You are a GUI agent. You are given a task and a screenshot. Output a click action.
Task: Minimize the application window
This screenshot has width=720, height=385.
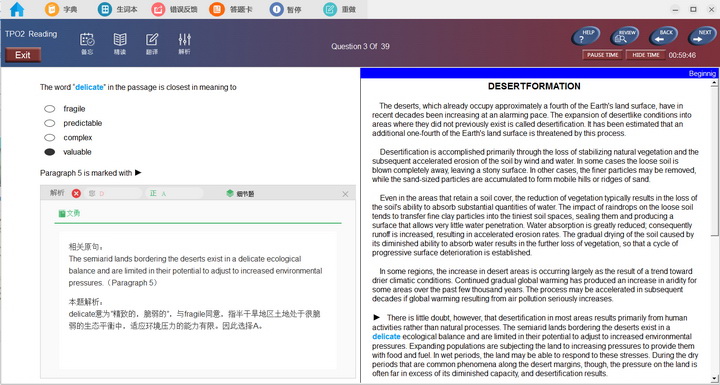coord(675,9)
